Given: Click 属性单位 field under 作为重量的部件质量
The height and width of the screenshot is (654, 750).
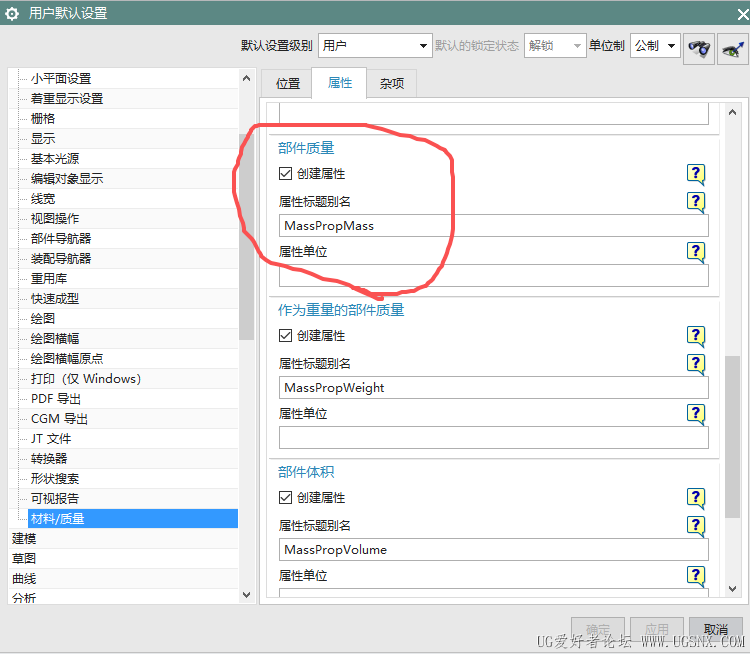Looking at the screenshot, I should coord(494,437).
